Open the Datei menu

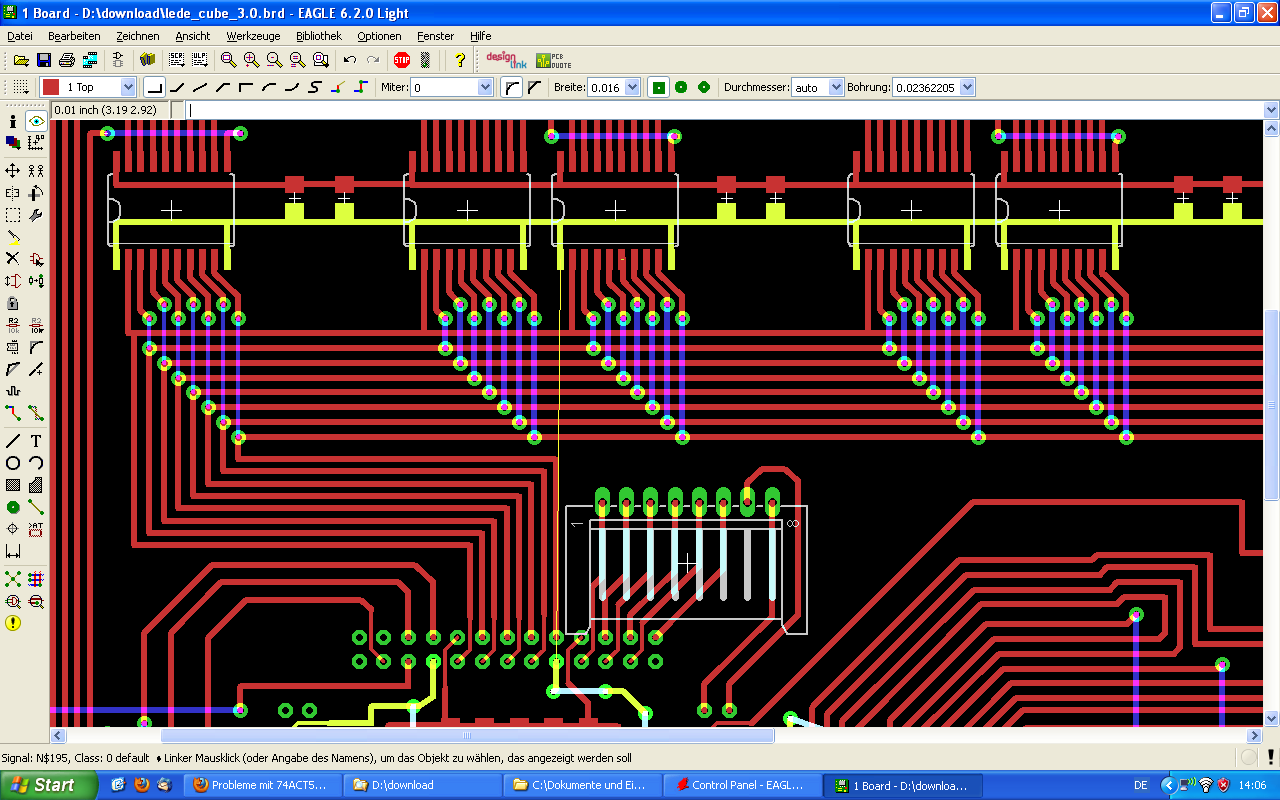tap(20, 36)
